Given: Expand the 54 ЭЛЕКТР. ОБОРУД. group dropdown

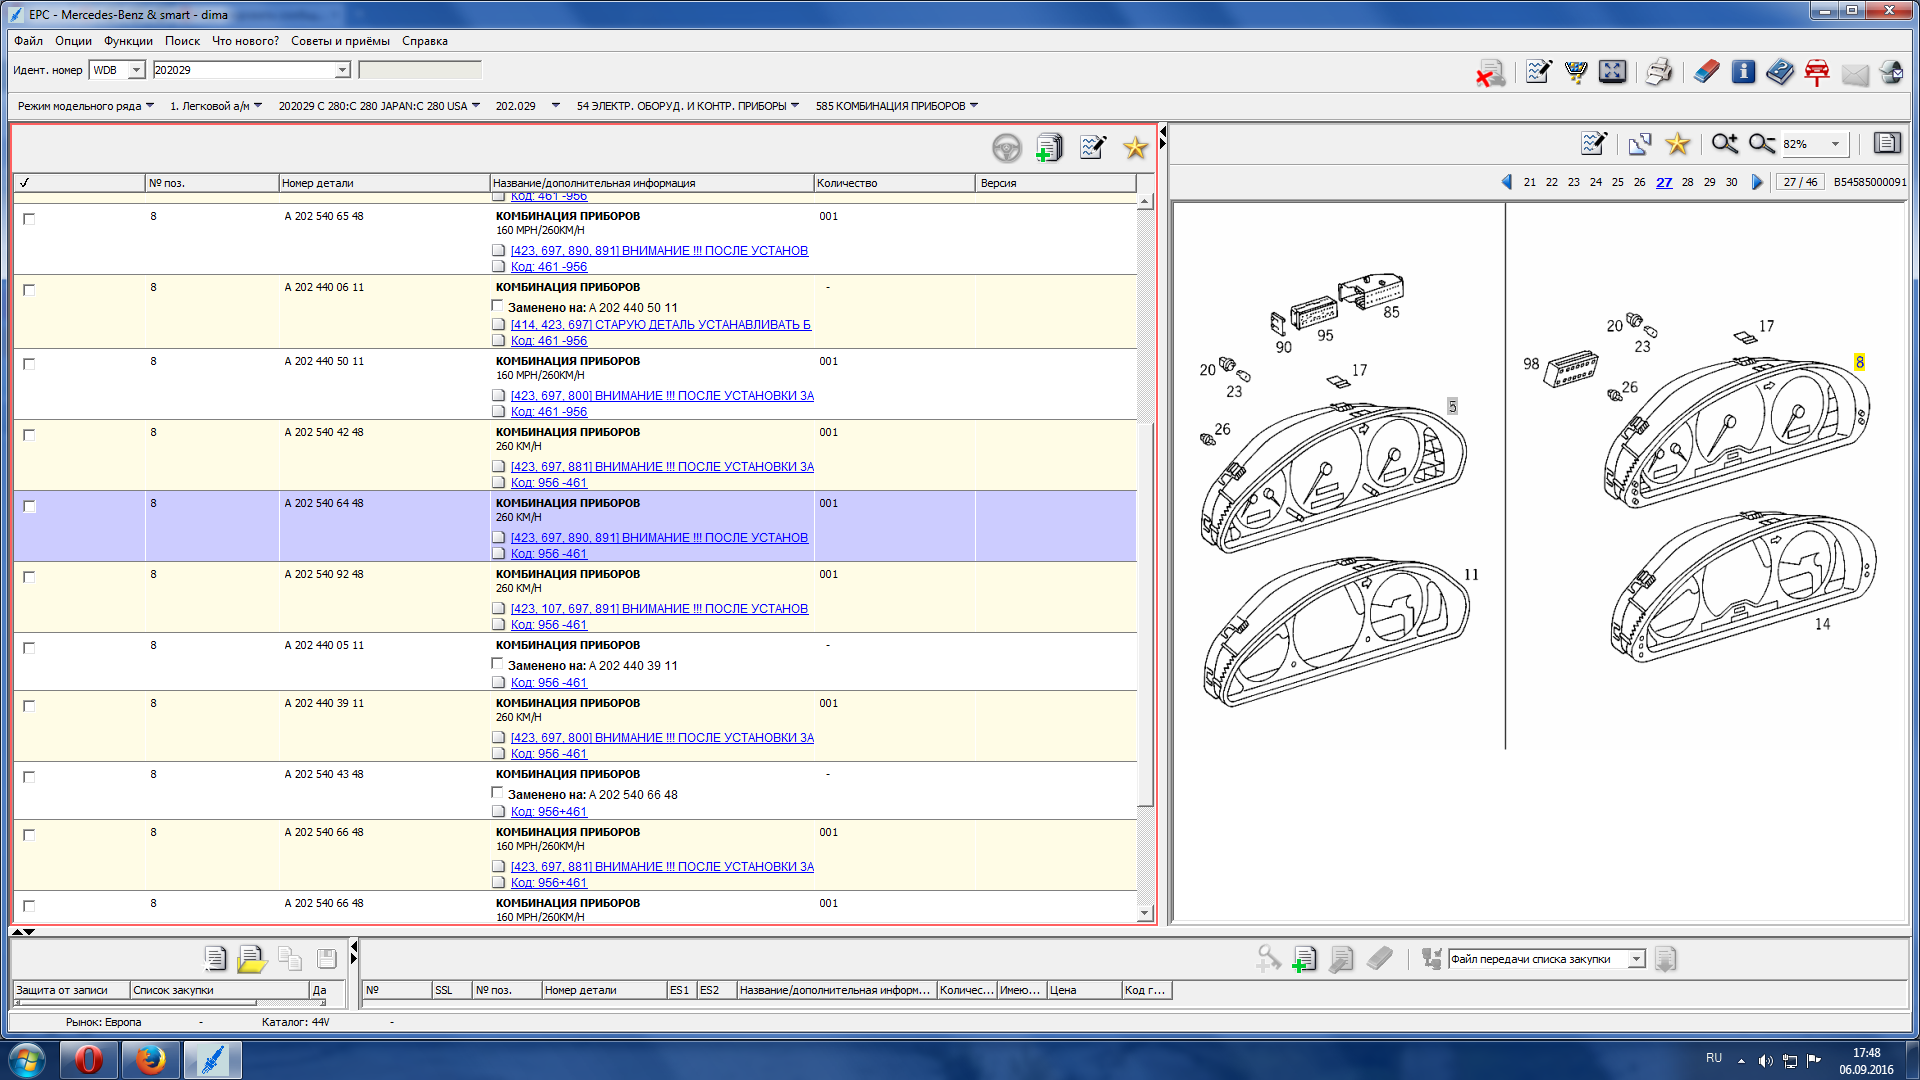Looking at the screenshot, I should [795, 105].
